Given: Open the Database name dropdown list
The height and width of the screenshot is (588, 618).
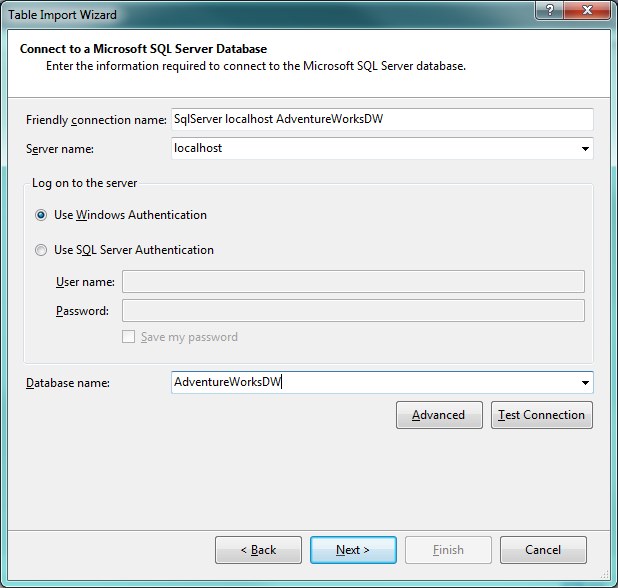Looking at the screenshot, I should 585,383.
